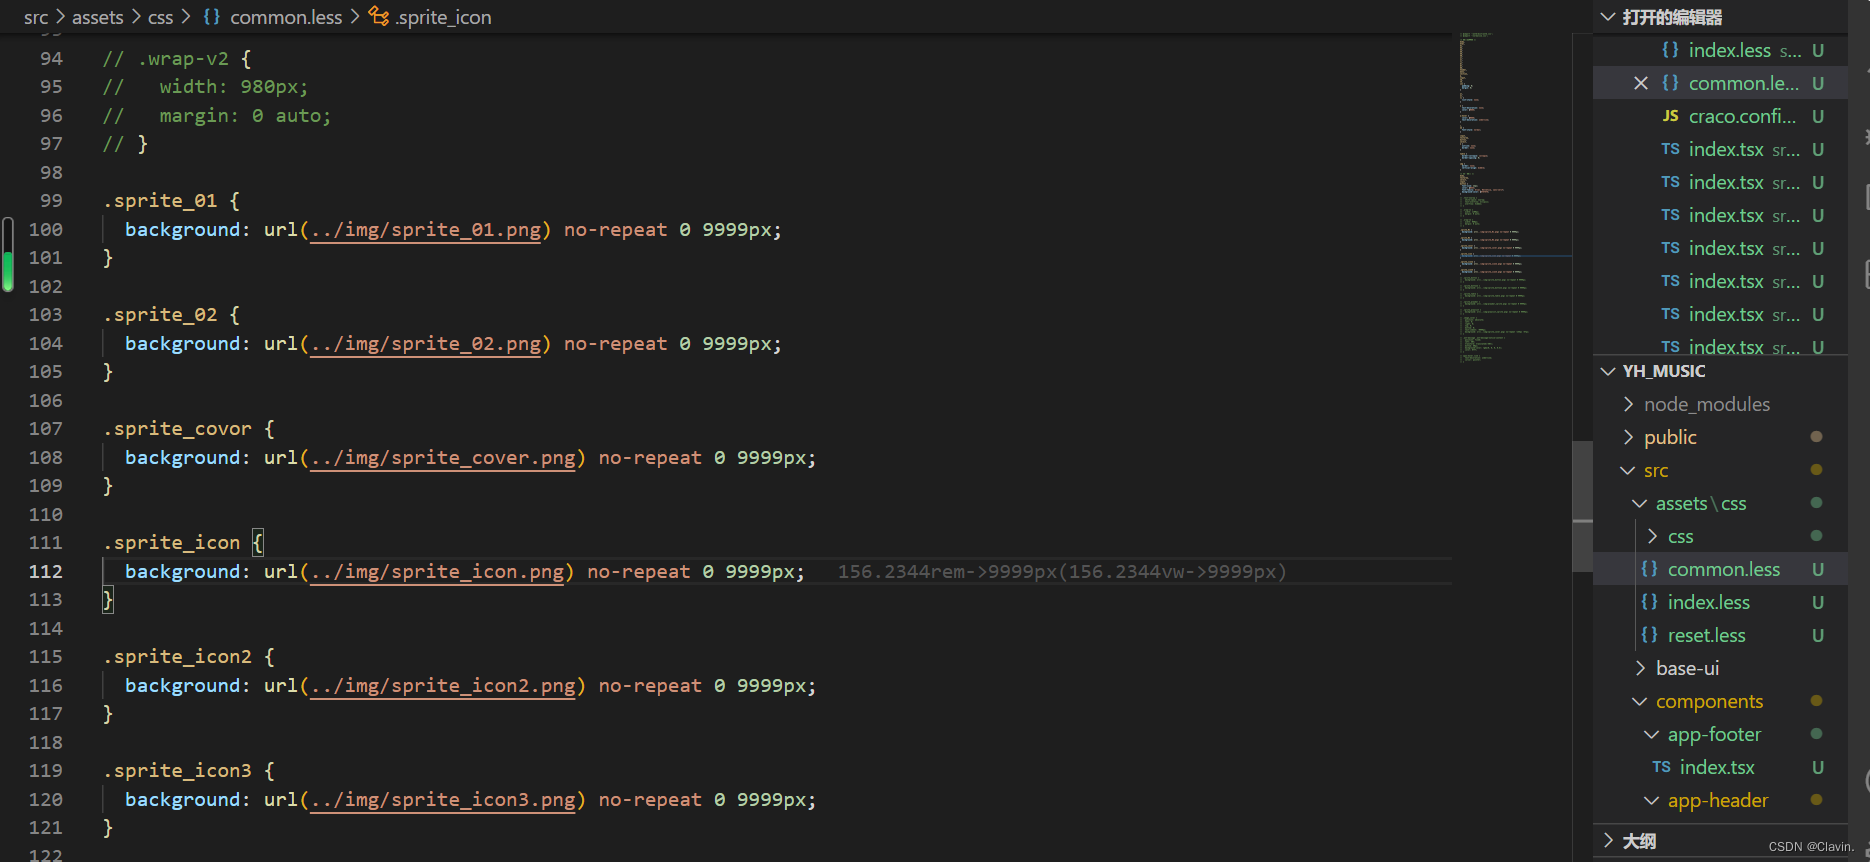Expand the public folder
Image resolution: width=1870 pixels, height=862 pixels.
[x=1628, y=437]
